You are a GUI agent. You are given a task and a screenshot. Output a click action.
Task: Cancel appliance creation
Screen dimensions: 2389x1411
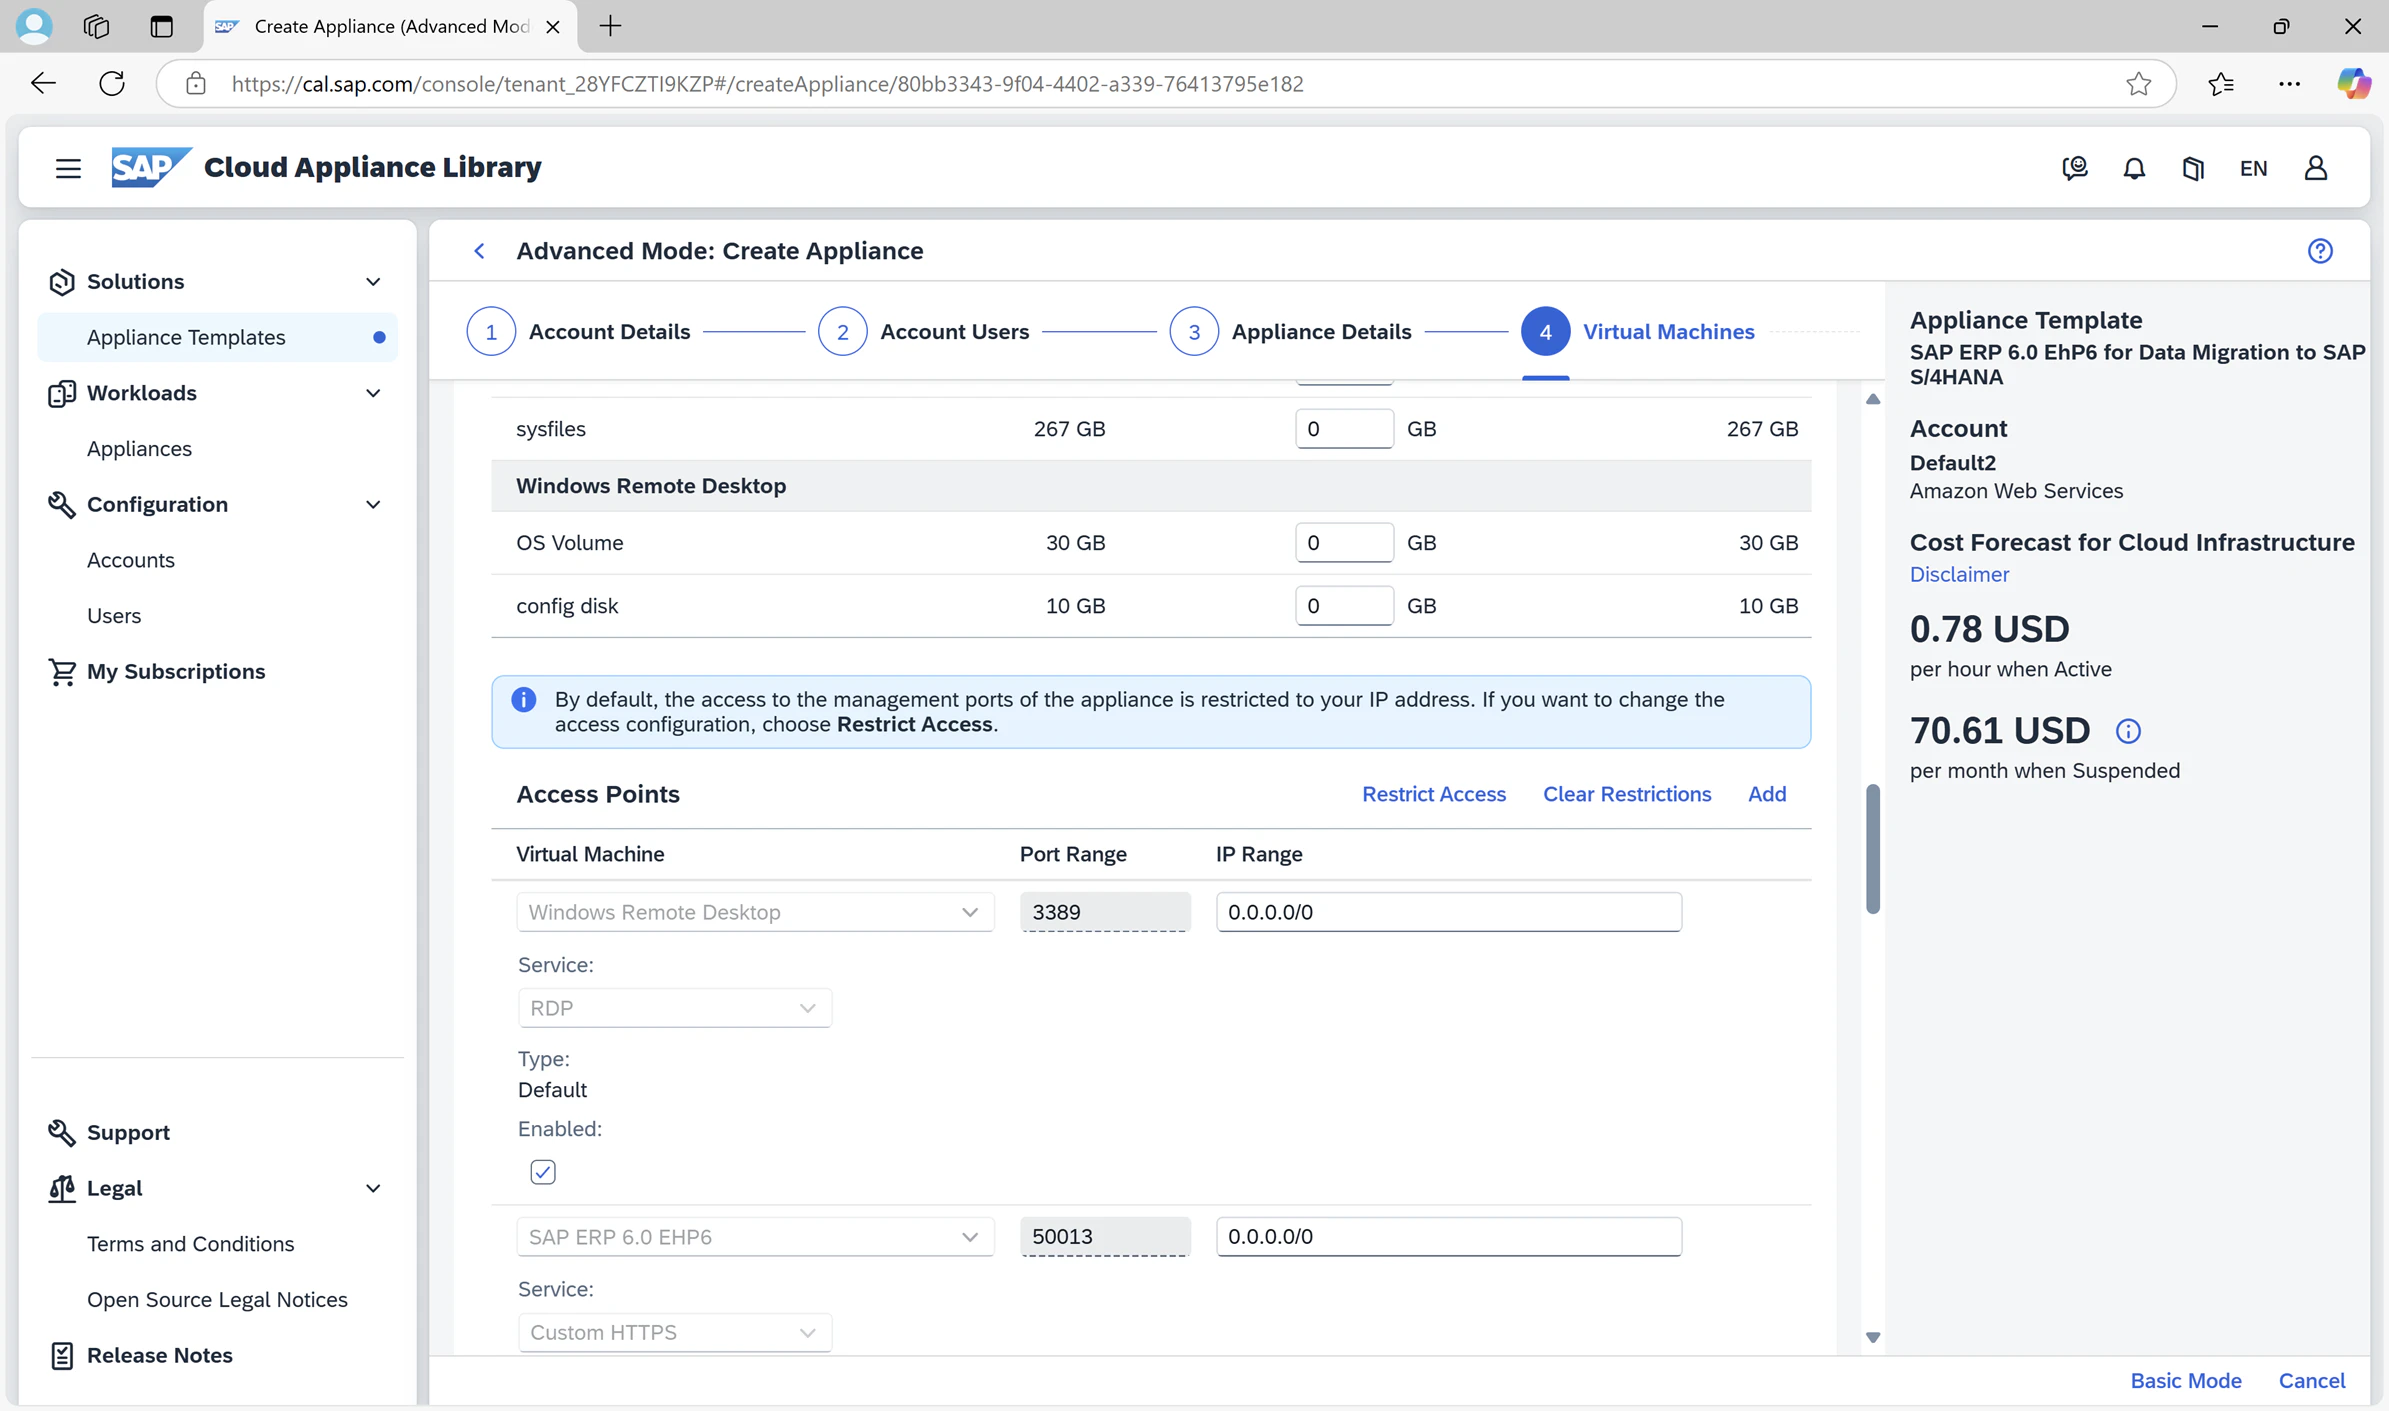pyautogui.click(x=2311, y=1381)
